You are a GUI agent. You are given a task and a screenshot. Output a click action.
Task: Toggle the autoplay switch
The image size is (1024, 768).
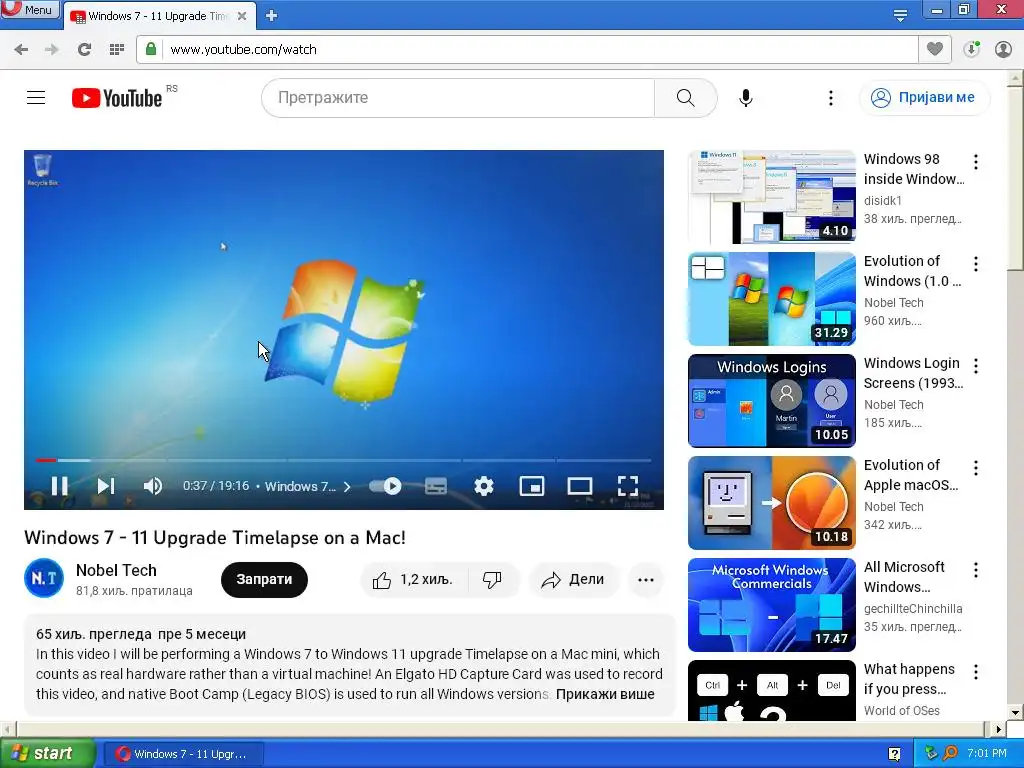385,486
